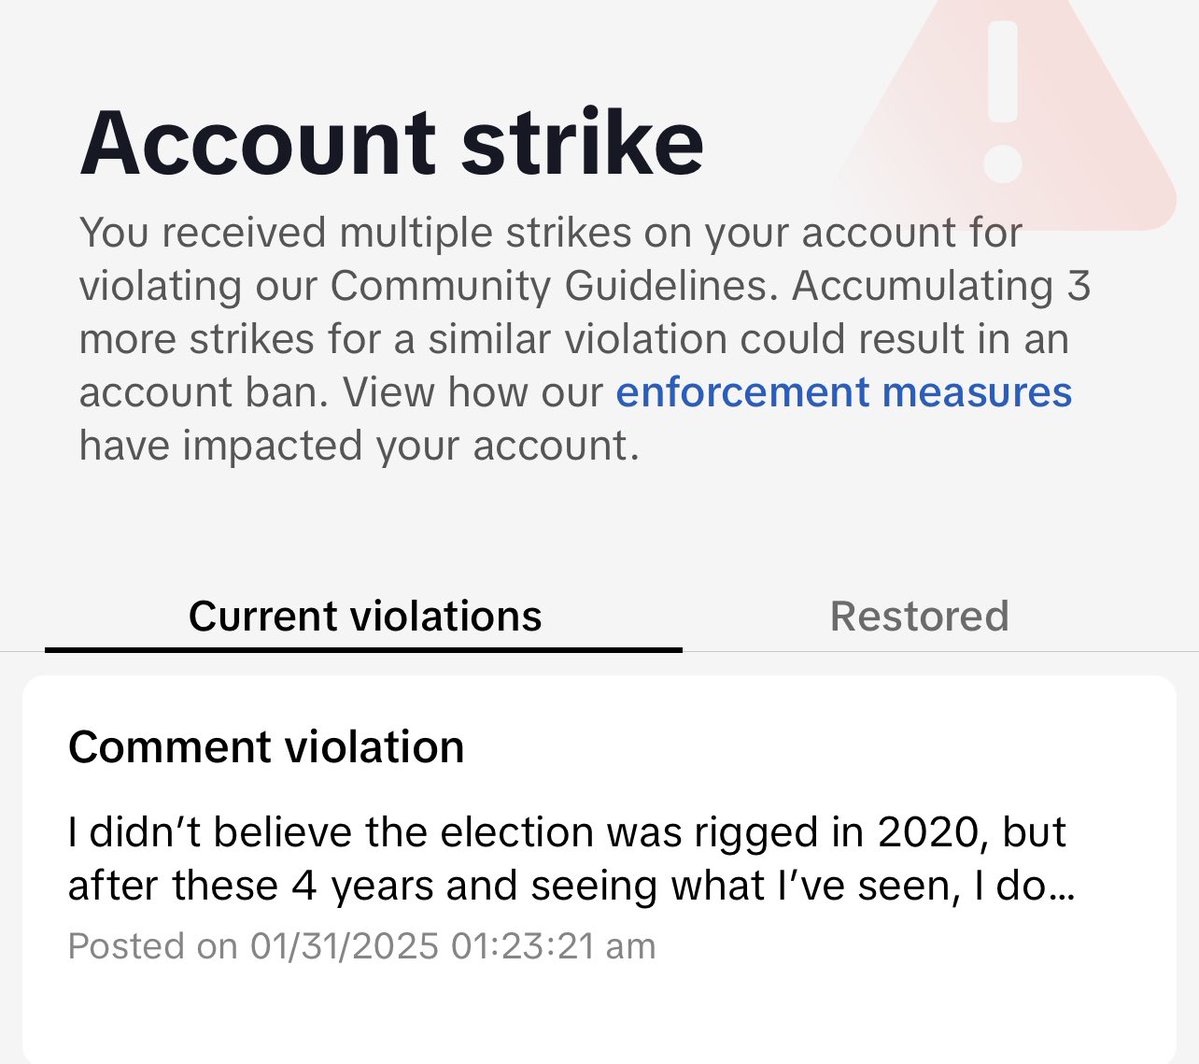Open the enforcement measures link

coord(843,392)
